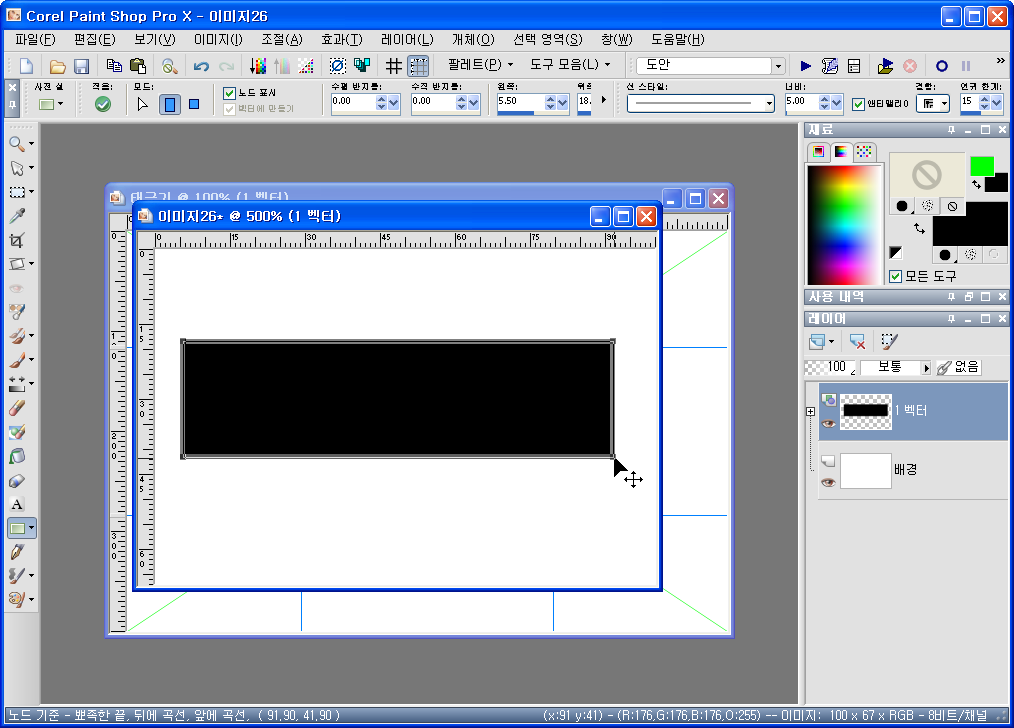
Task: Select the Dropper tool
Action: (17, 216)
